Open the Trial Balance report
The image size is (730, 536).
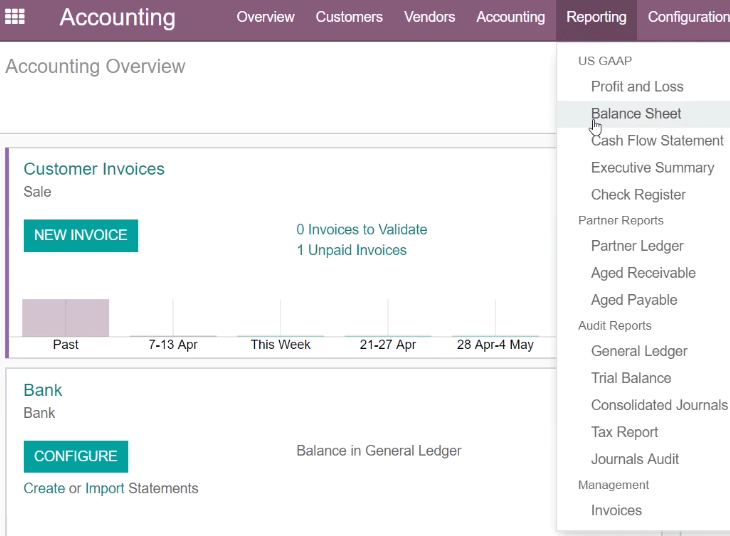tap(631, 378)
